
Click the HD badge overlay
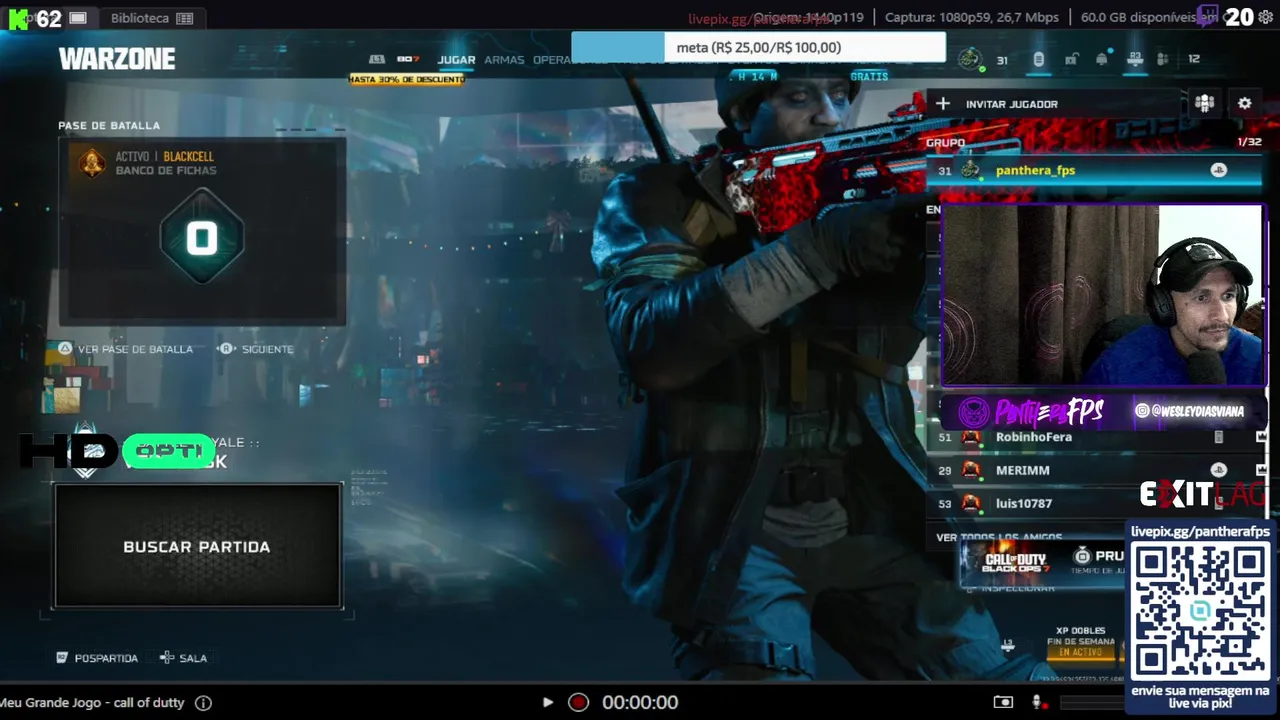68,451
